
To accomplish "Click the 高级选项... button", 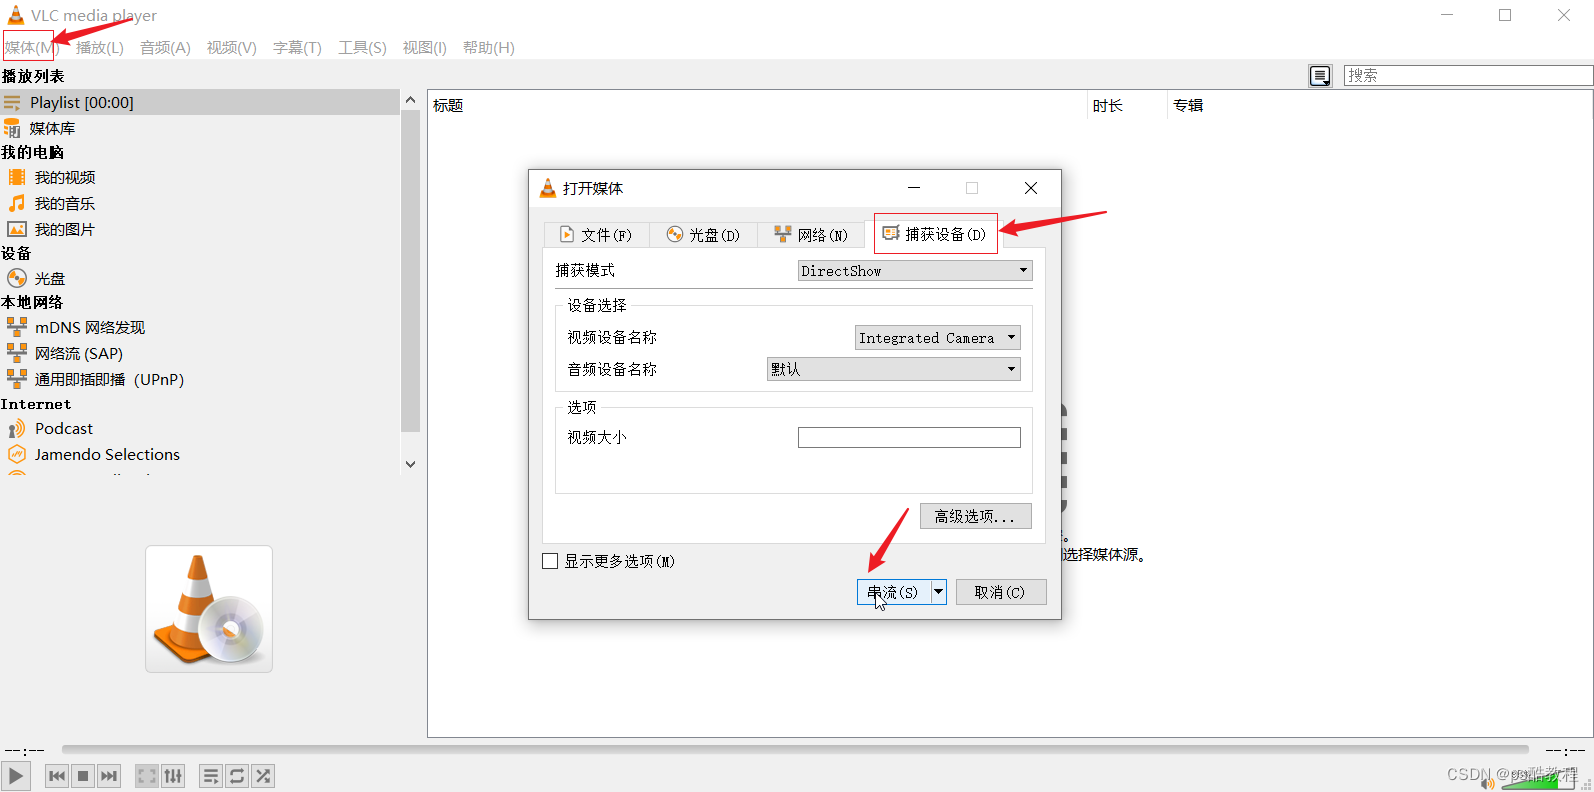I will click(975, 516).
